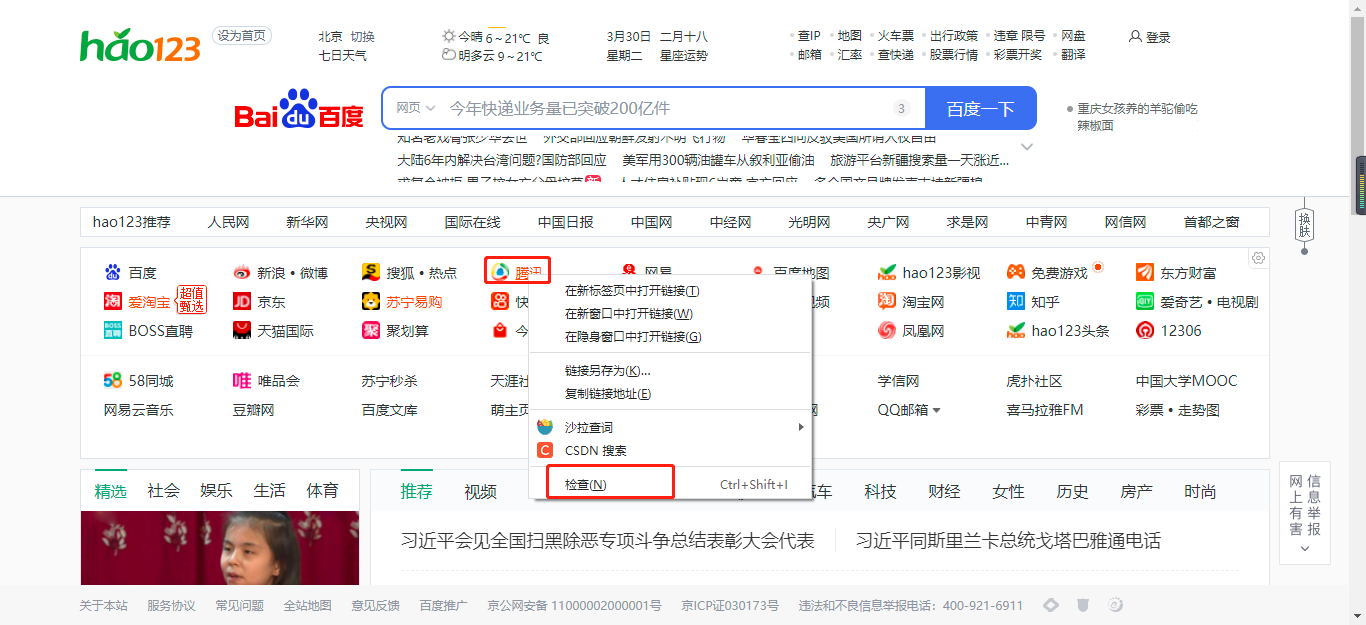1366x625 pixels.
Task: Expand the 网上有害信息举报 panel chevron
Action: pyautogui.click(x=1304, y=548)
